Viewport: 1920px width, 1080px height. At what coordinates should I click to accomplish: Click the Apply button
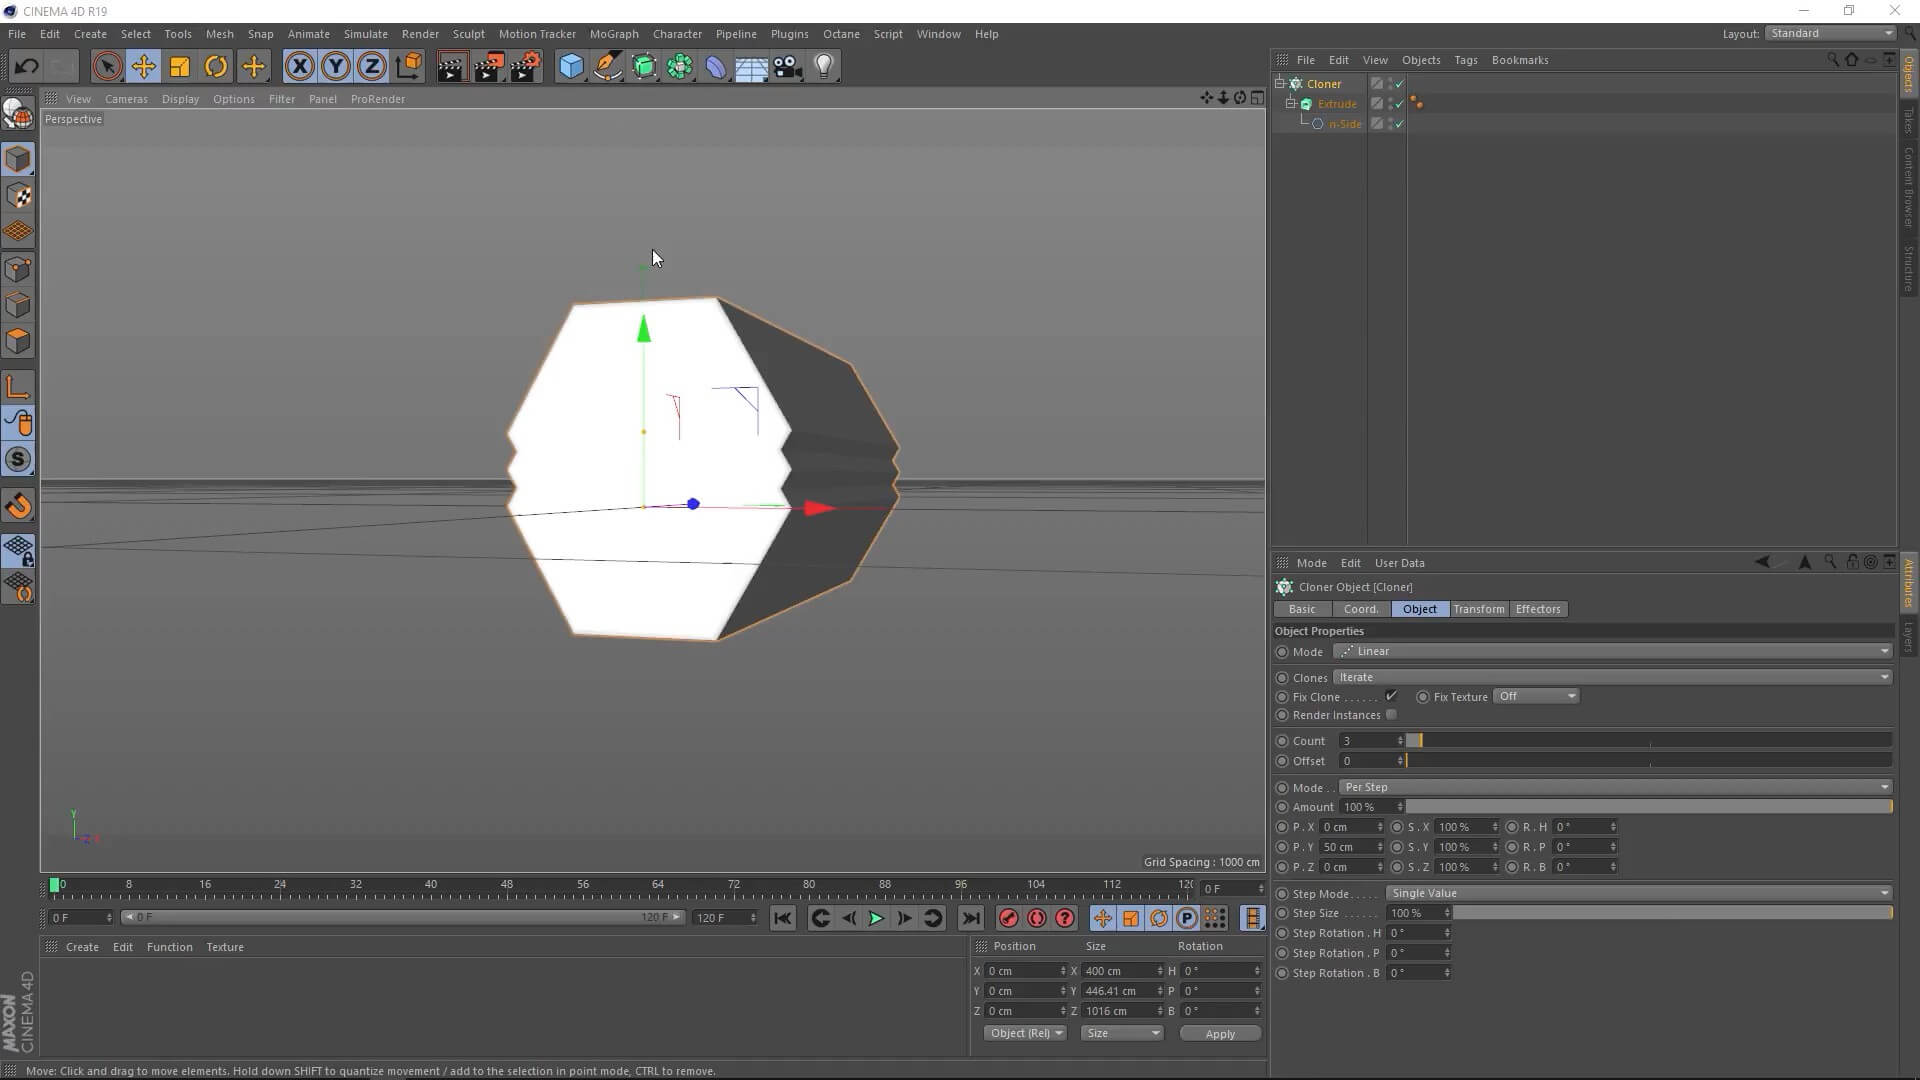pos(1219,1034)
